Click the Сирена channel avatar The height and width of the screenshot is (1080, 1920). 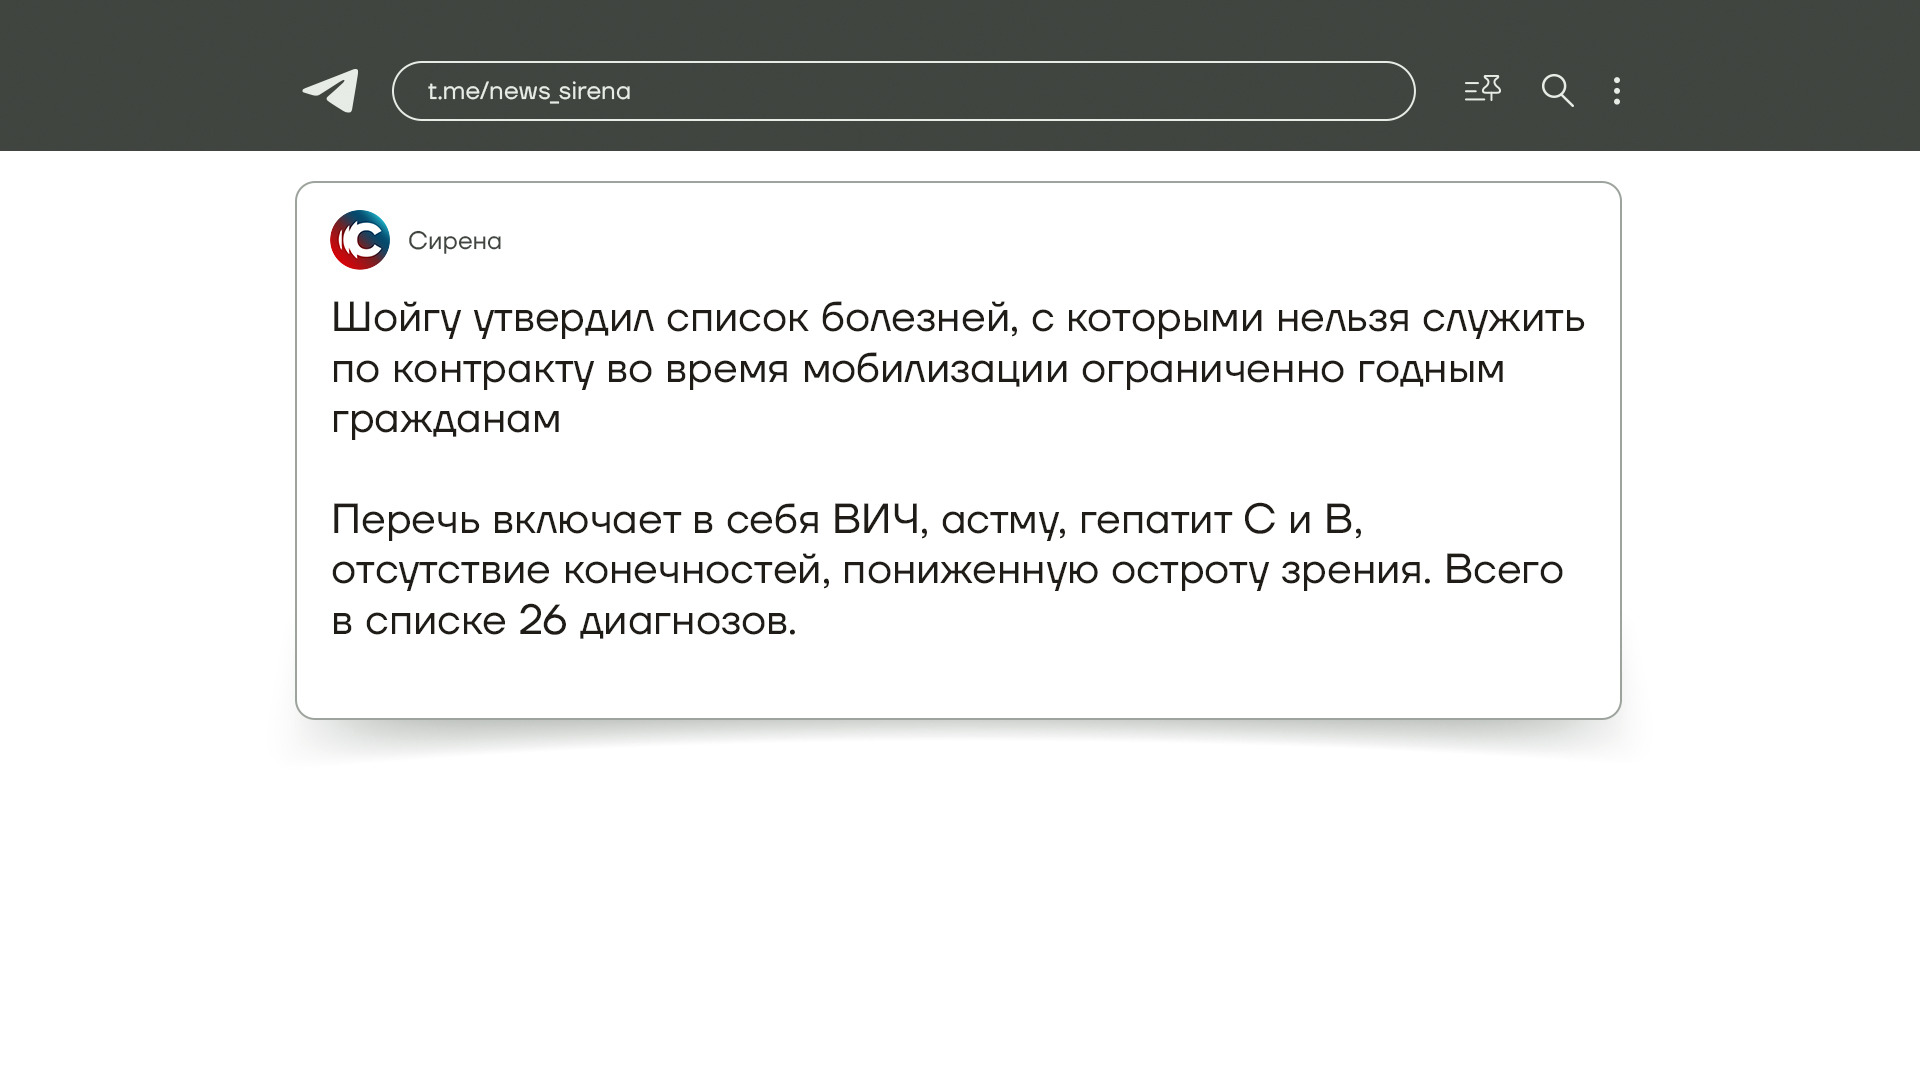tap(360, 240)
